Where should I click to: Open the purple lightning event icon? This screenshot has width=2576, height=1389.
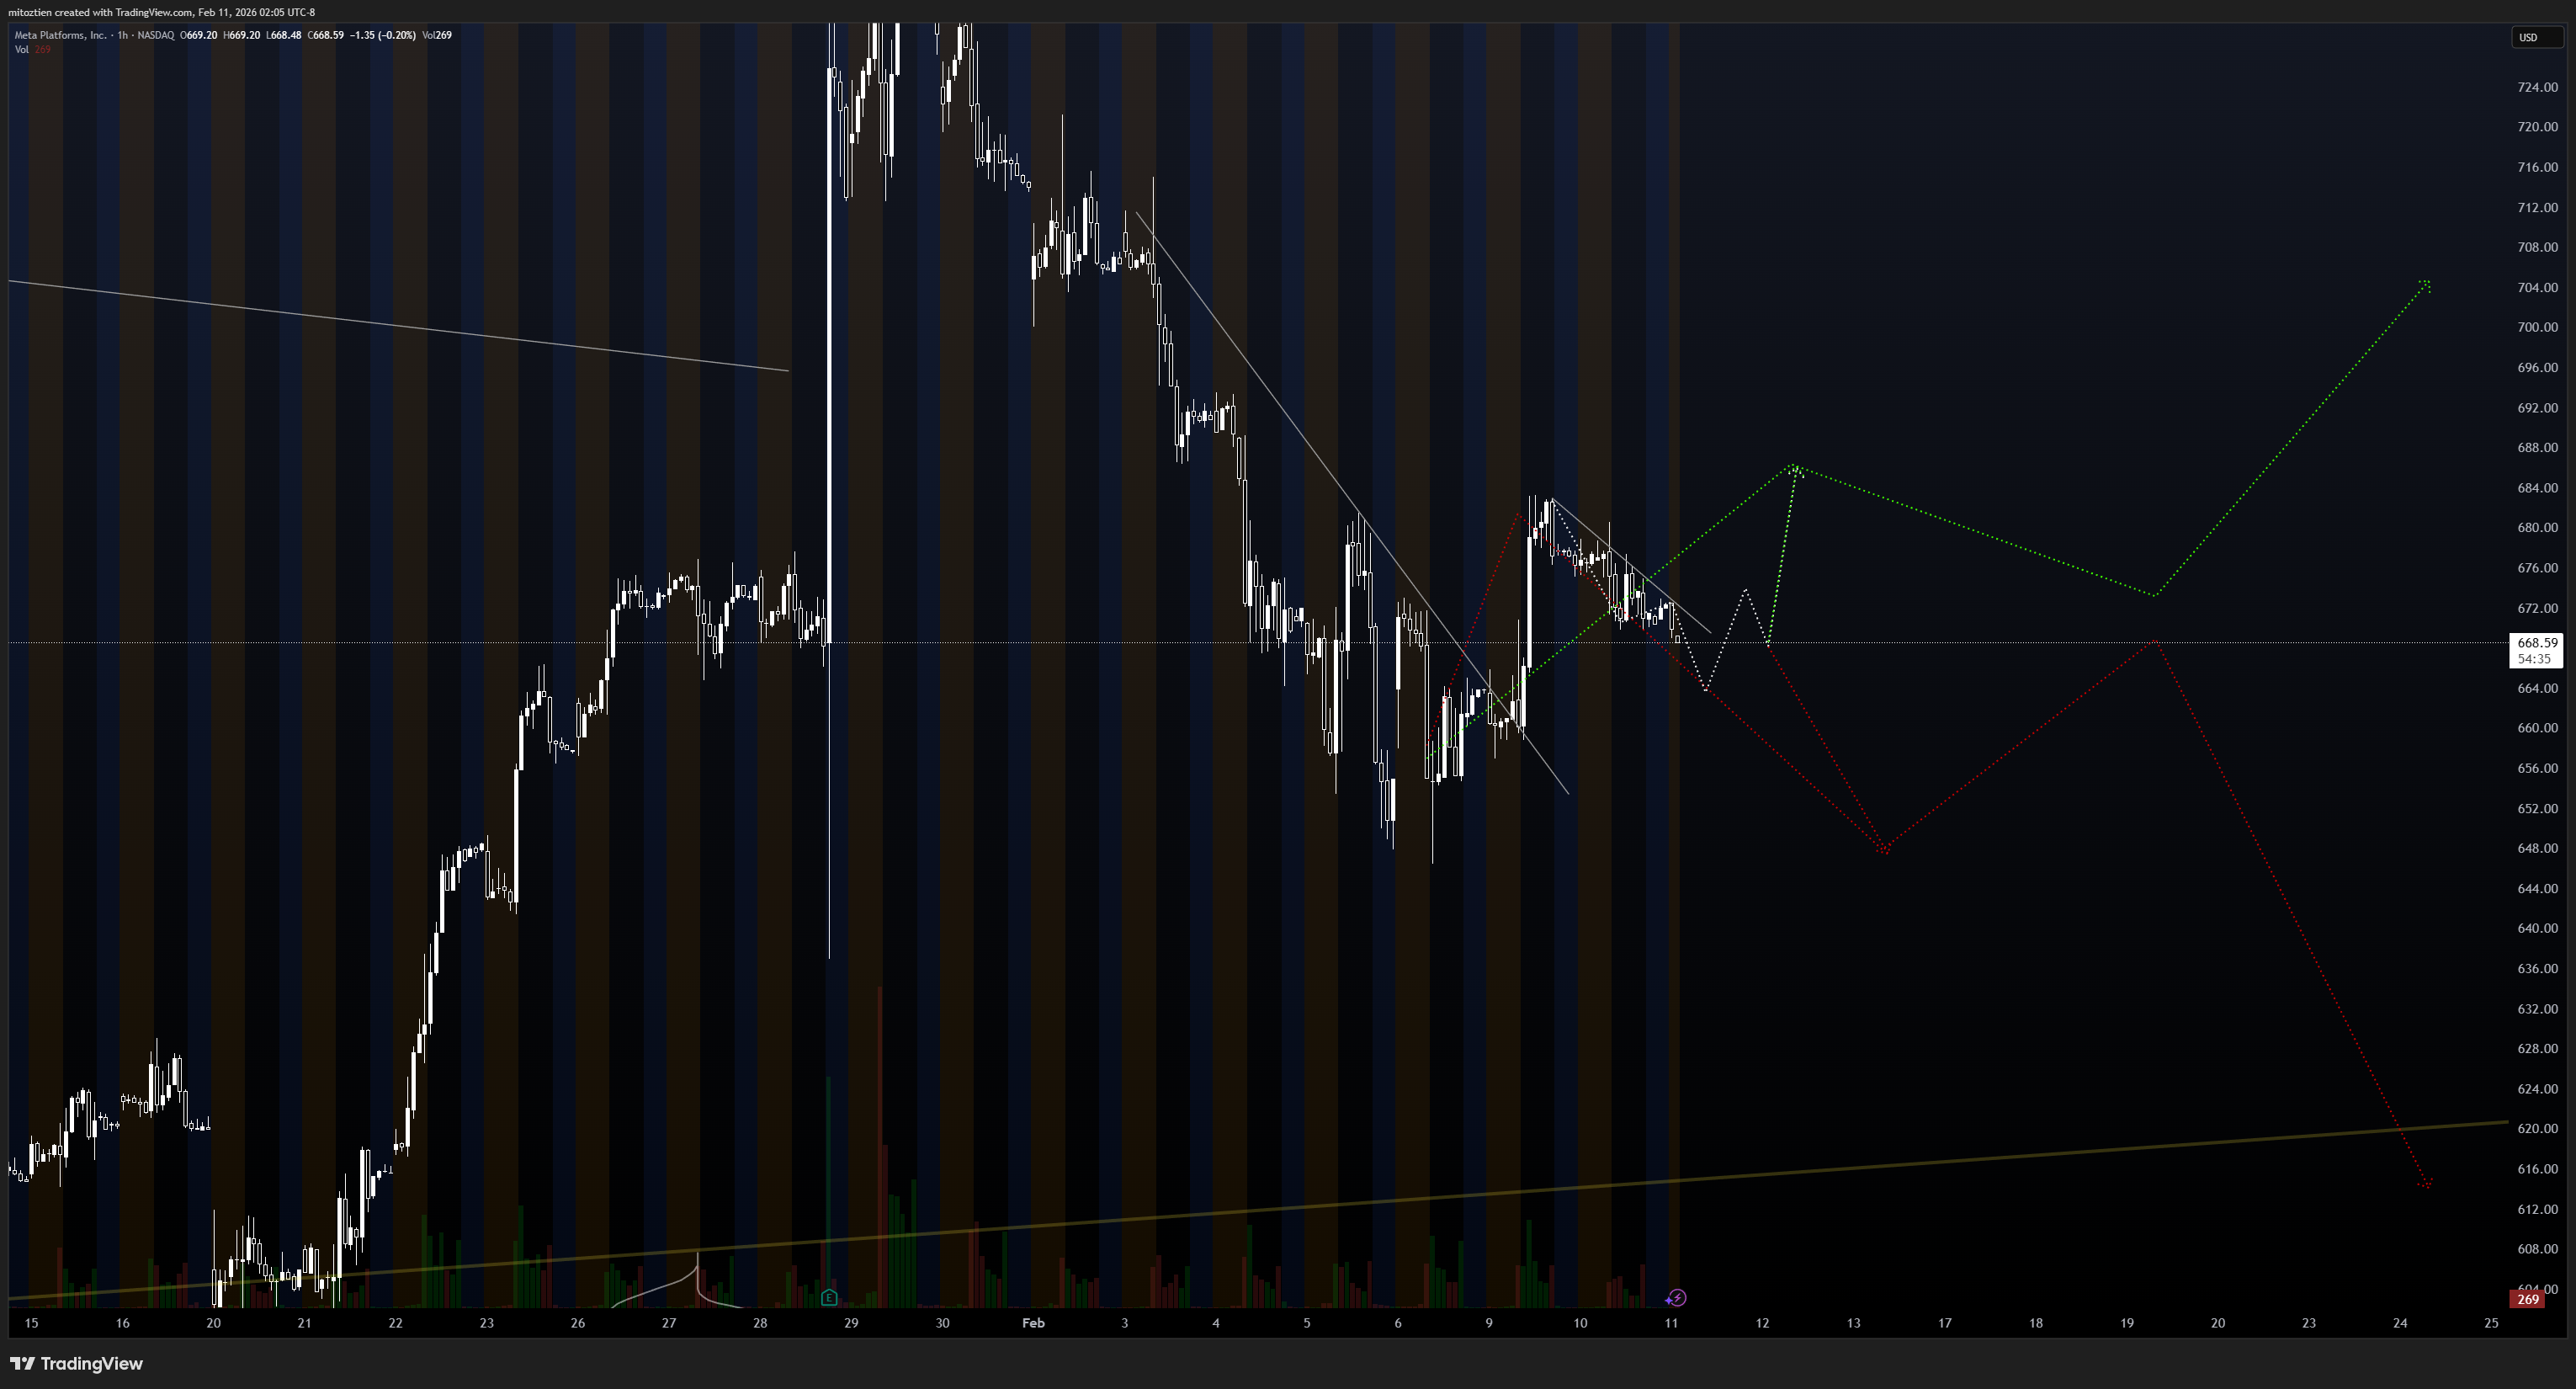pos(1677,1298)
